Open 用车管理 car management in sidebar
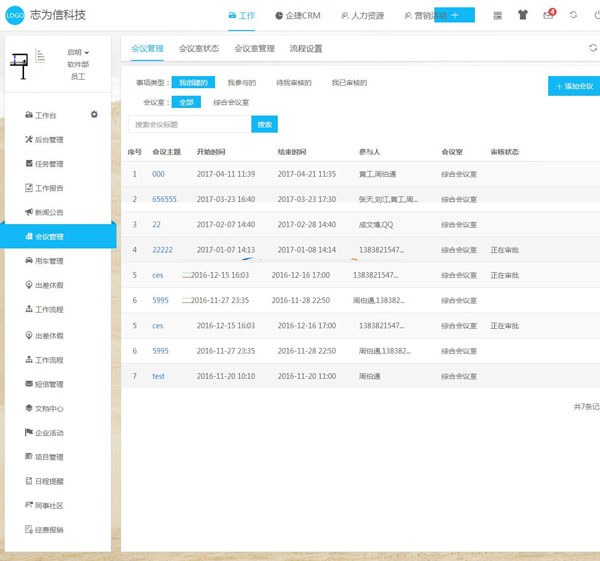This screenshot has height=561, width=600. 48,261
